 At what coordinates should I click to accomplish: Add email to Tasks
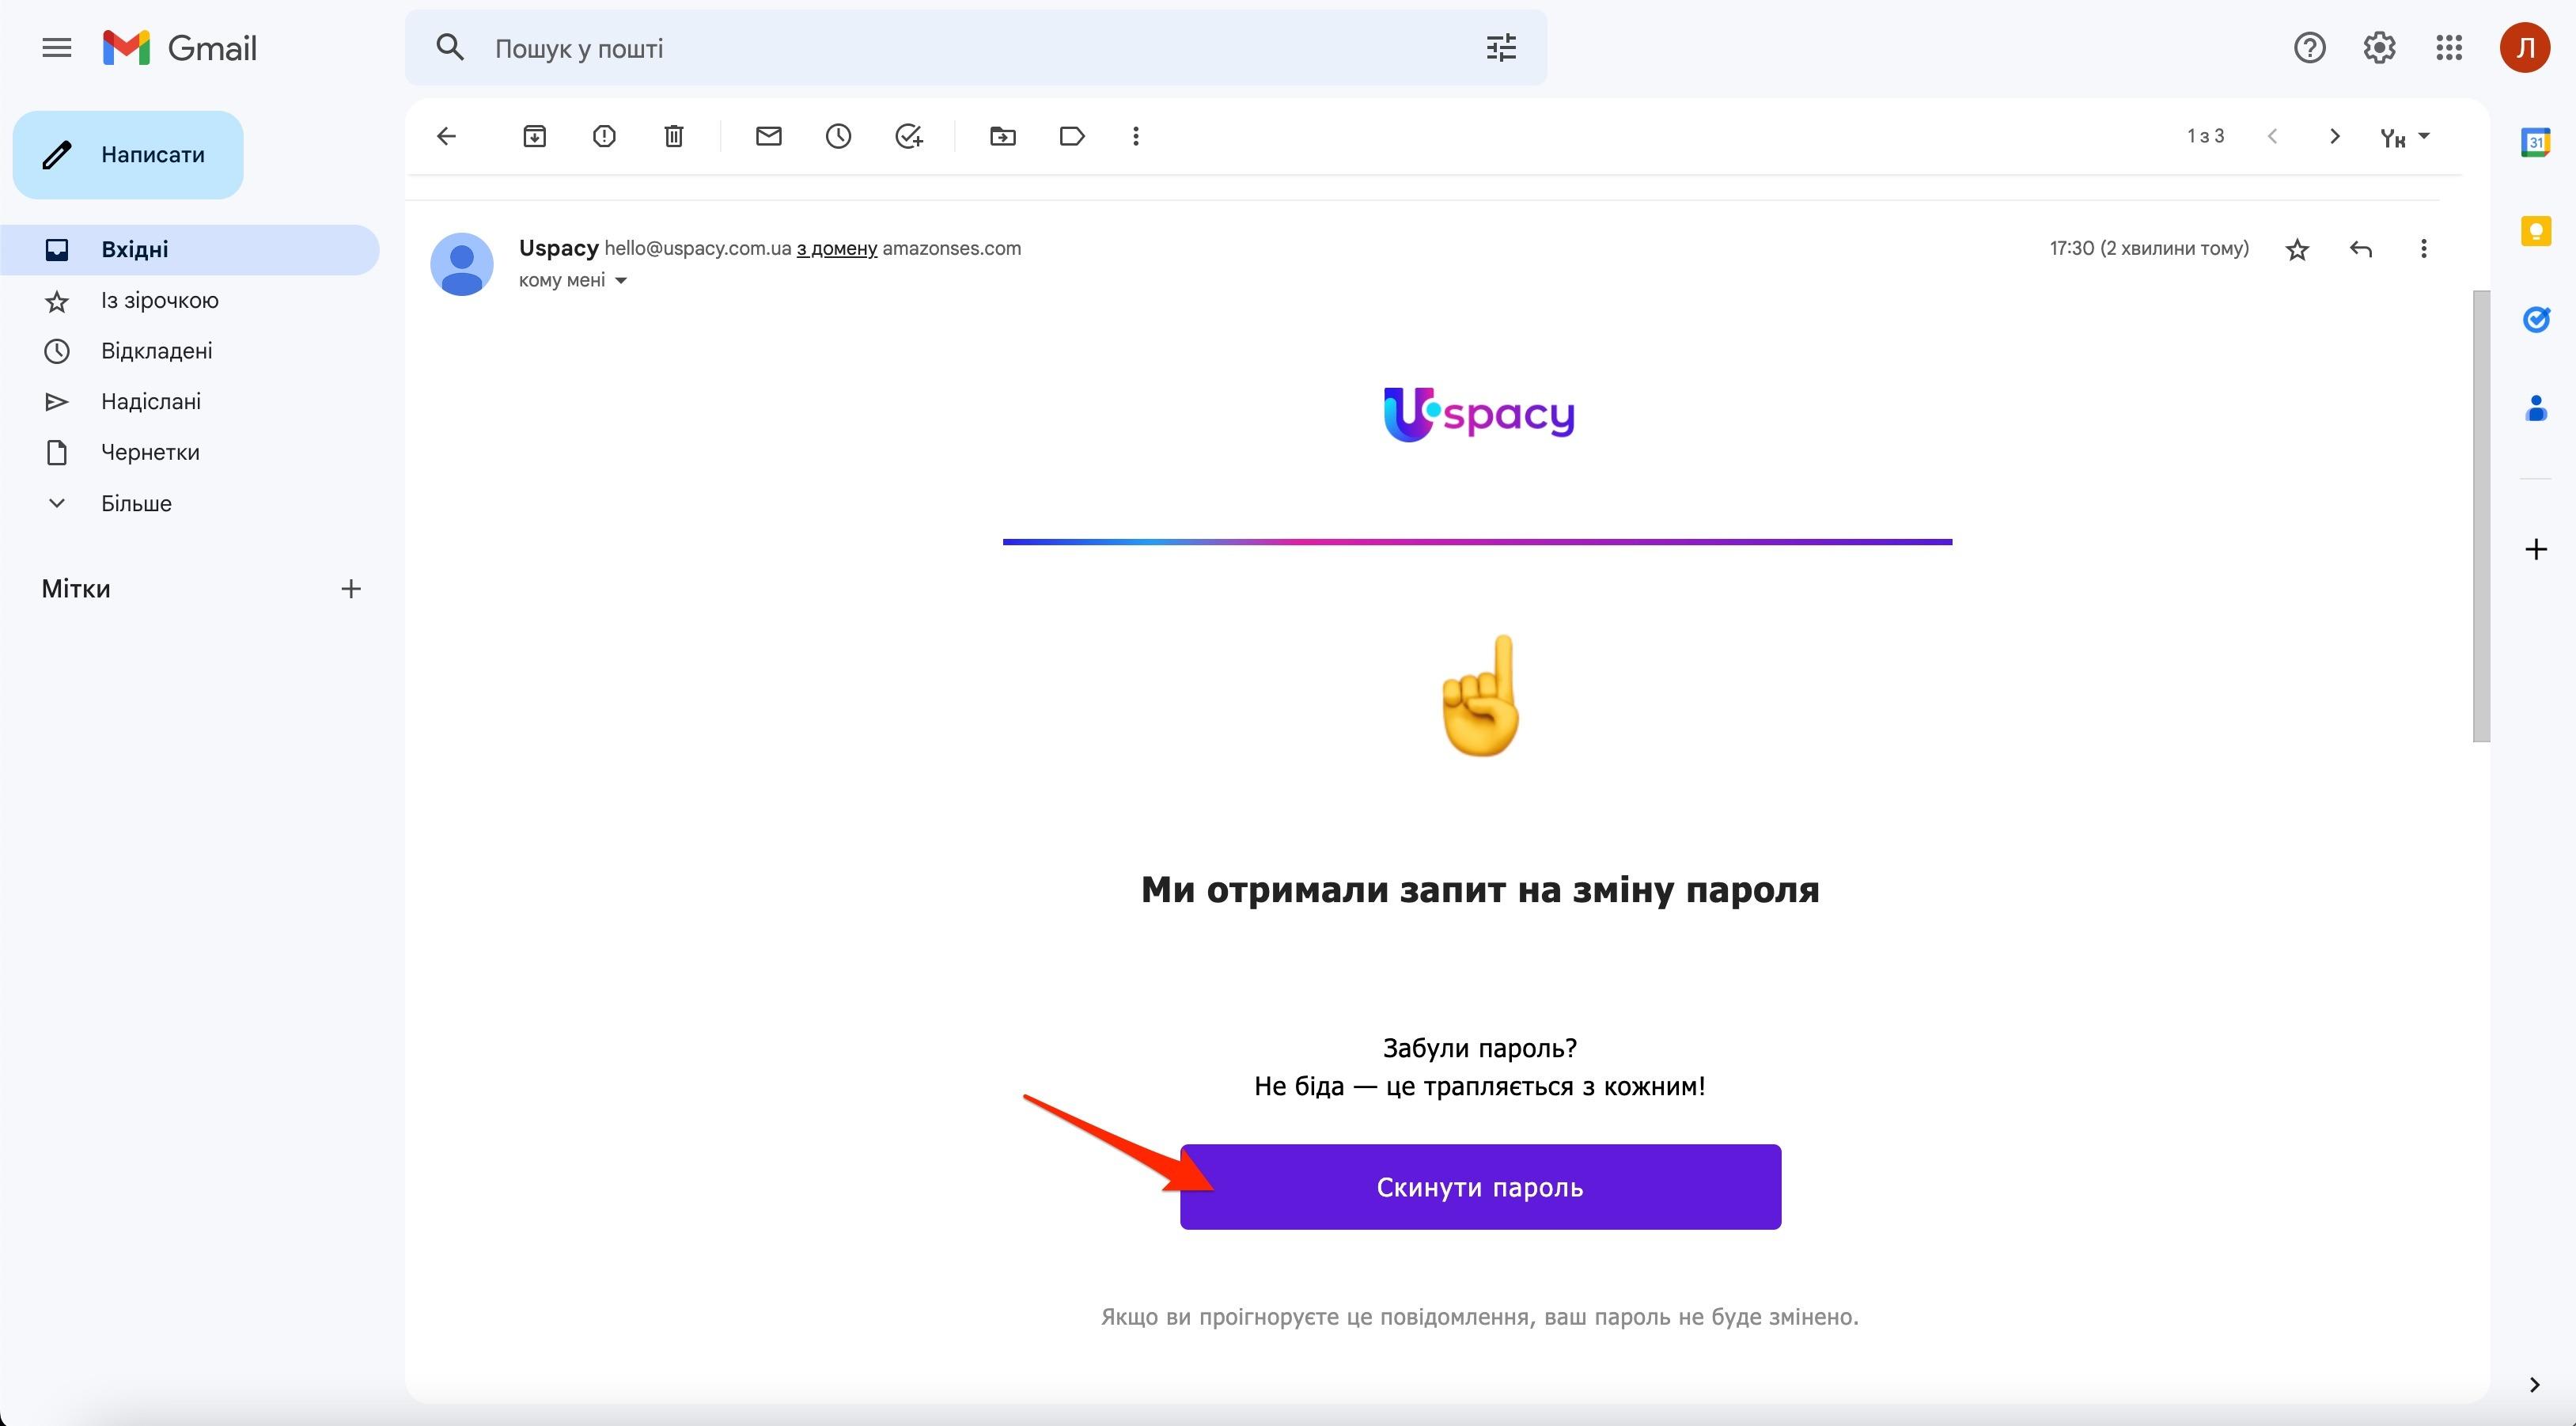(x=908, y=136)
